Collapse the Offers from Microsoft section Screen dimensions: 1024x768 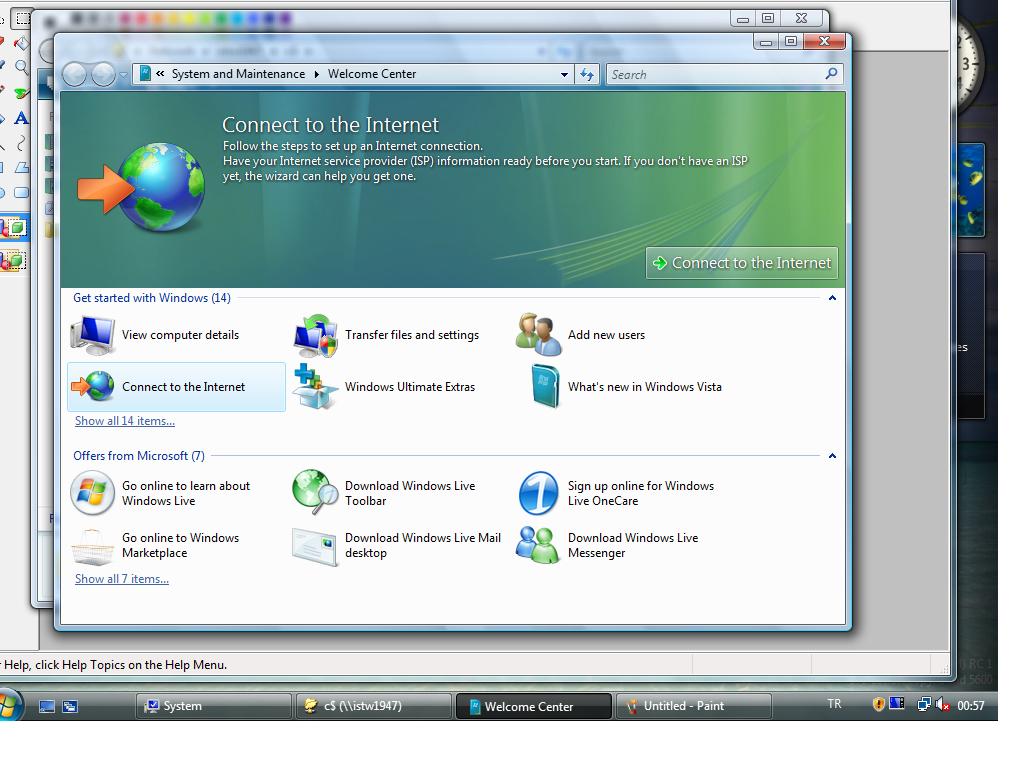tap(832, 455)
